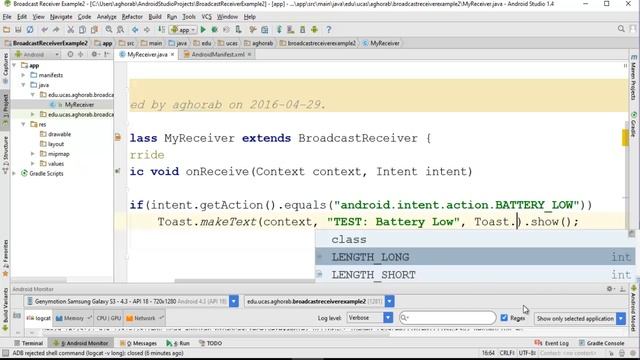Click the Find magnifier icon
This screenshot has height=360, width=640.
(x=109, y=29)
